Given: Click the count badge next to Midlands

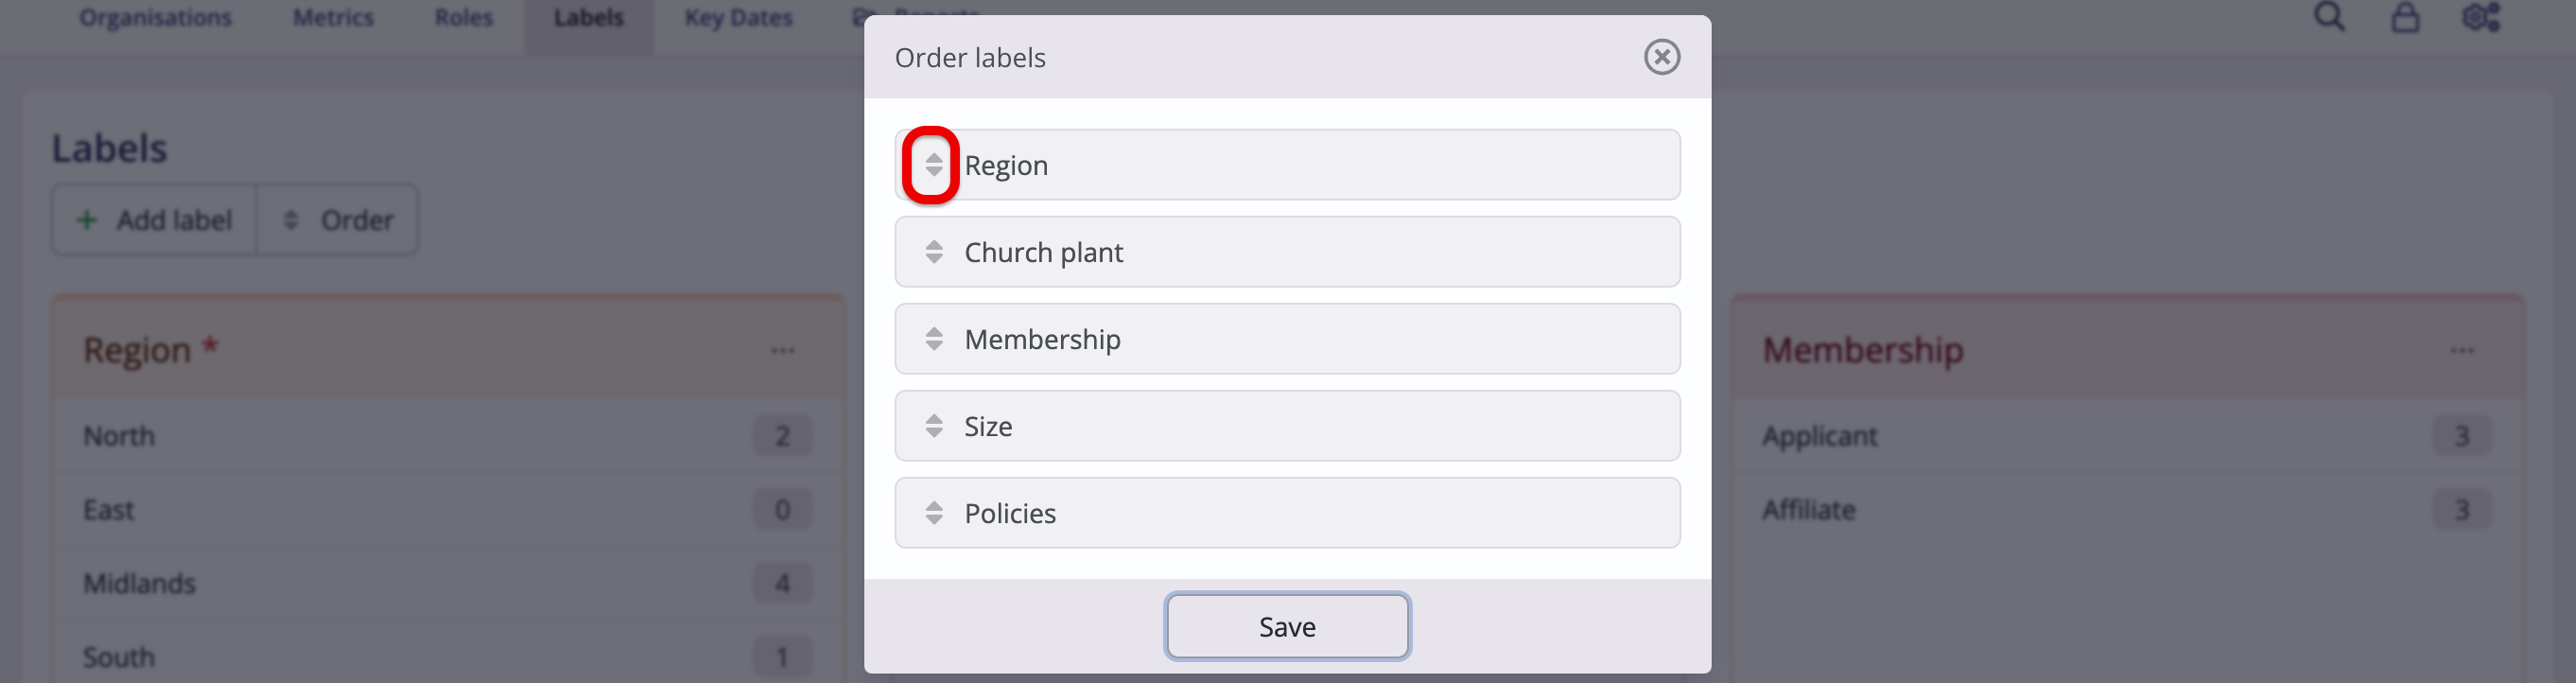Looking at the screenshot, I should (781, 582).
